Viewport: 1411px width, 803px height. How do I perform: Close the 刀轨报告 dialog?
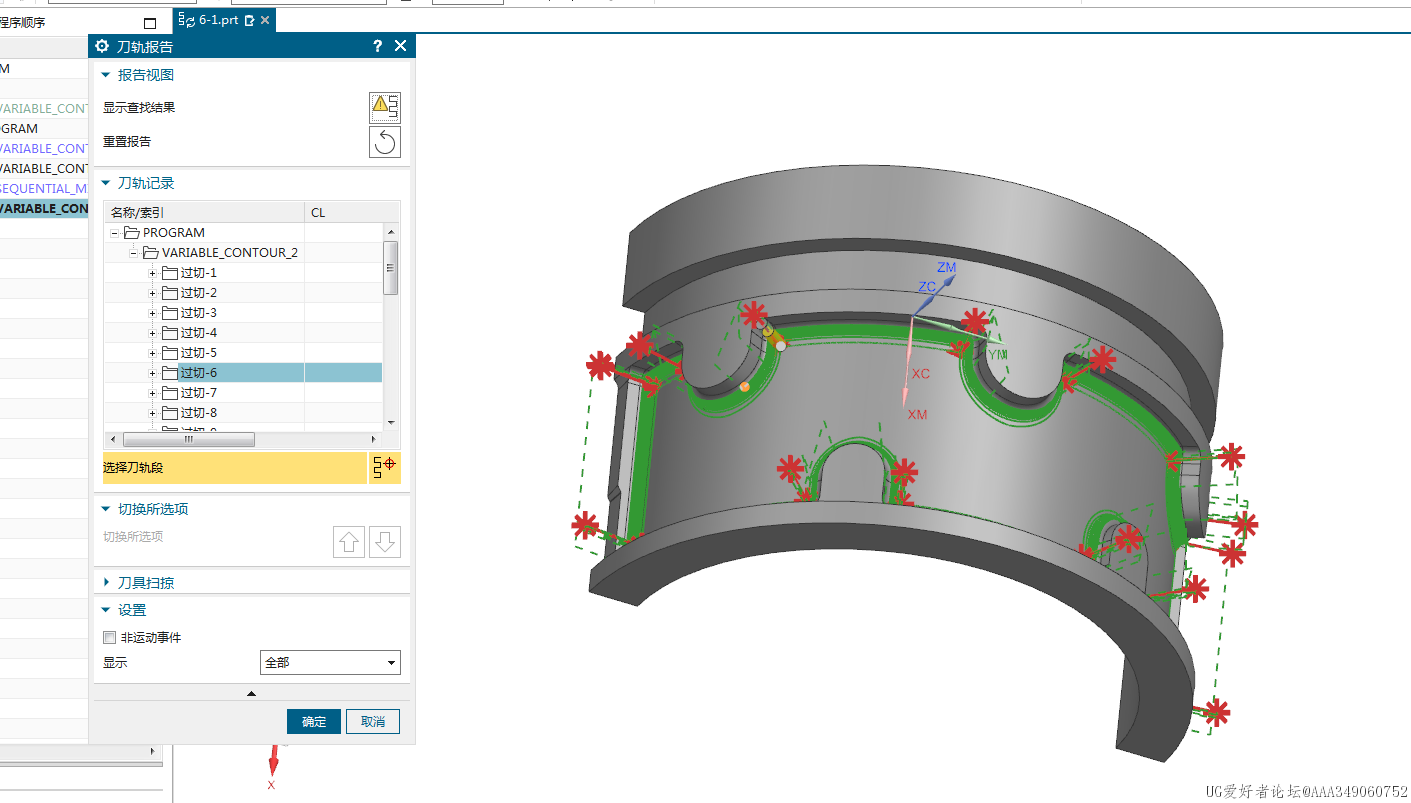click(400, 46)
